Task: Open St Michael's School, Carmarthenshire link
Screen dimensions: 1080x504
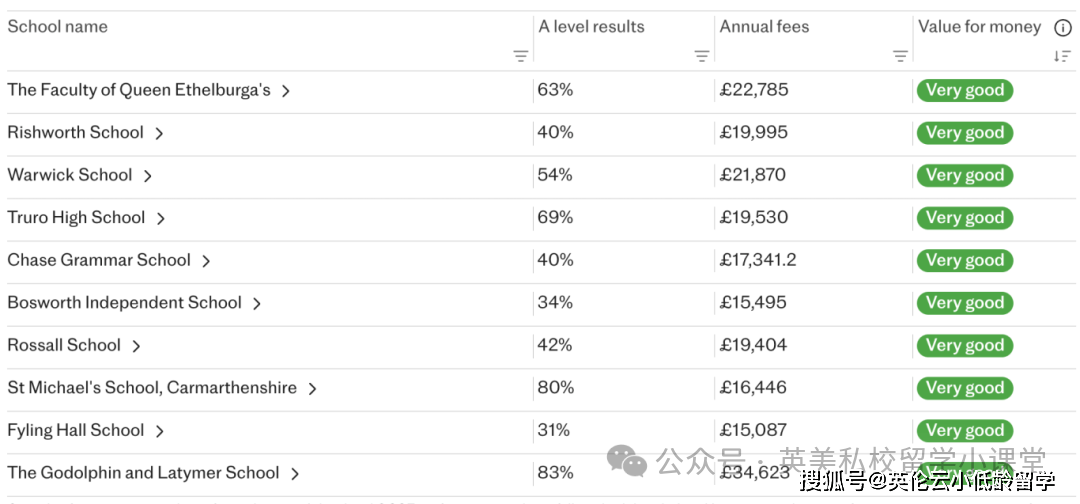Action: click(x=152, y=388)
